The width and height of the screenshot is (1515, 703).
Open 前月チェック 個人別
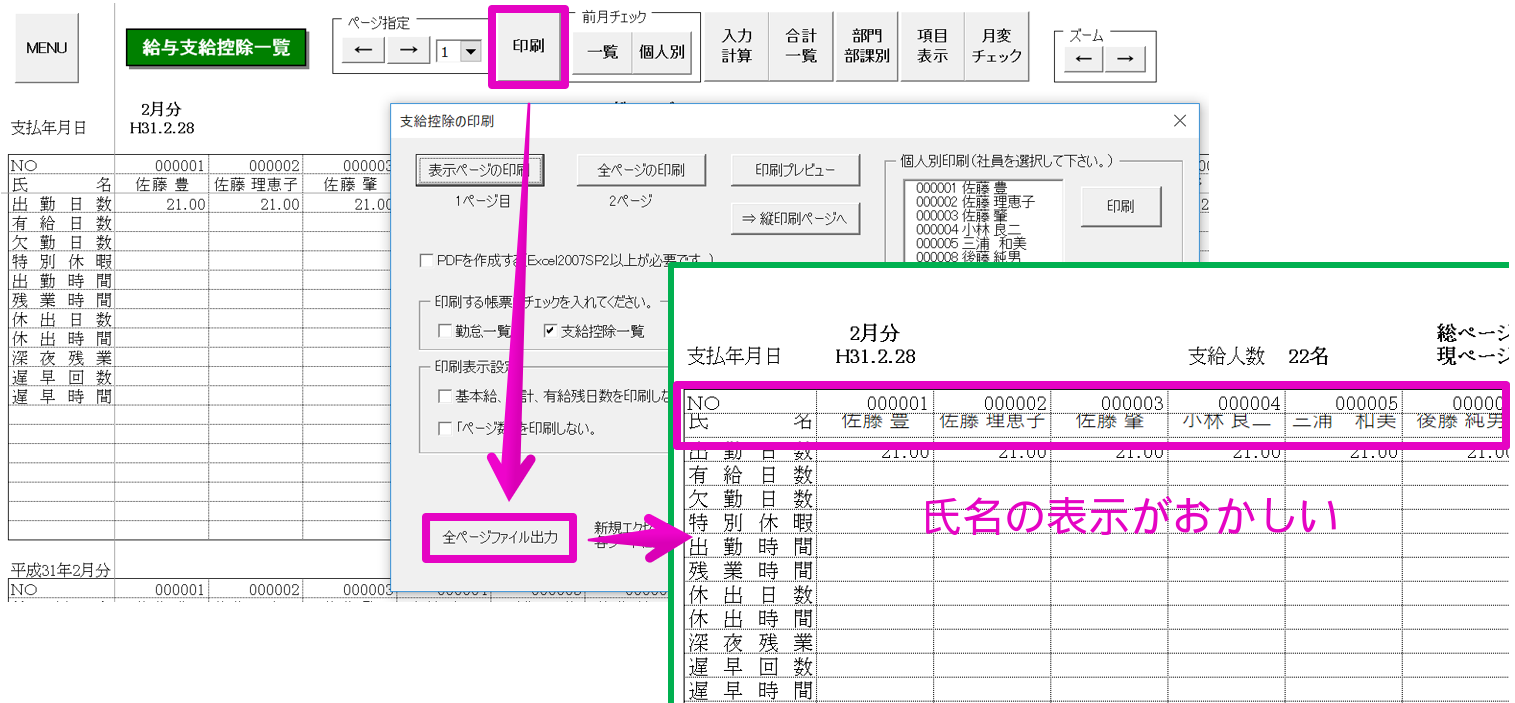tap(661, 53)
